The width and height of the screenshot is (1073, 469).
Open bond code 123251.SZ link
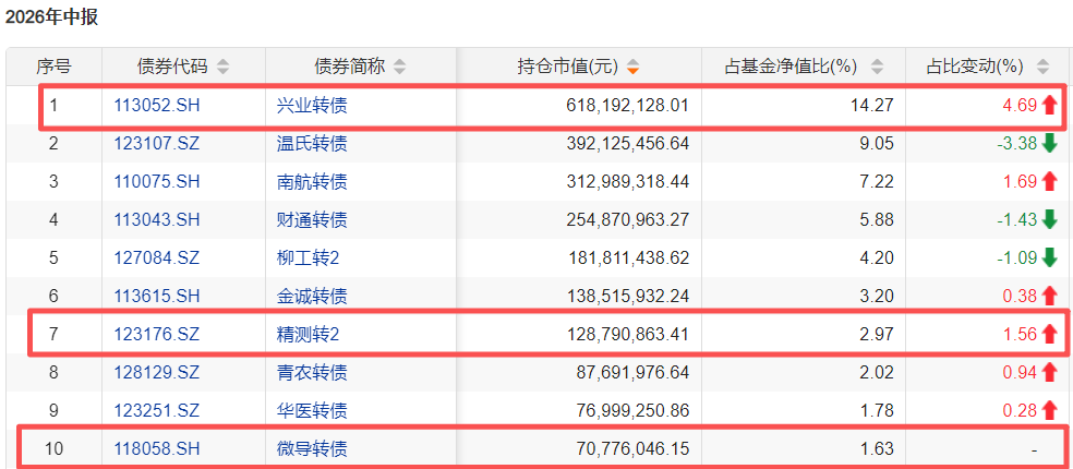(x=157, y=411)
